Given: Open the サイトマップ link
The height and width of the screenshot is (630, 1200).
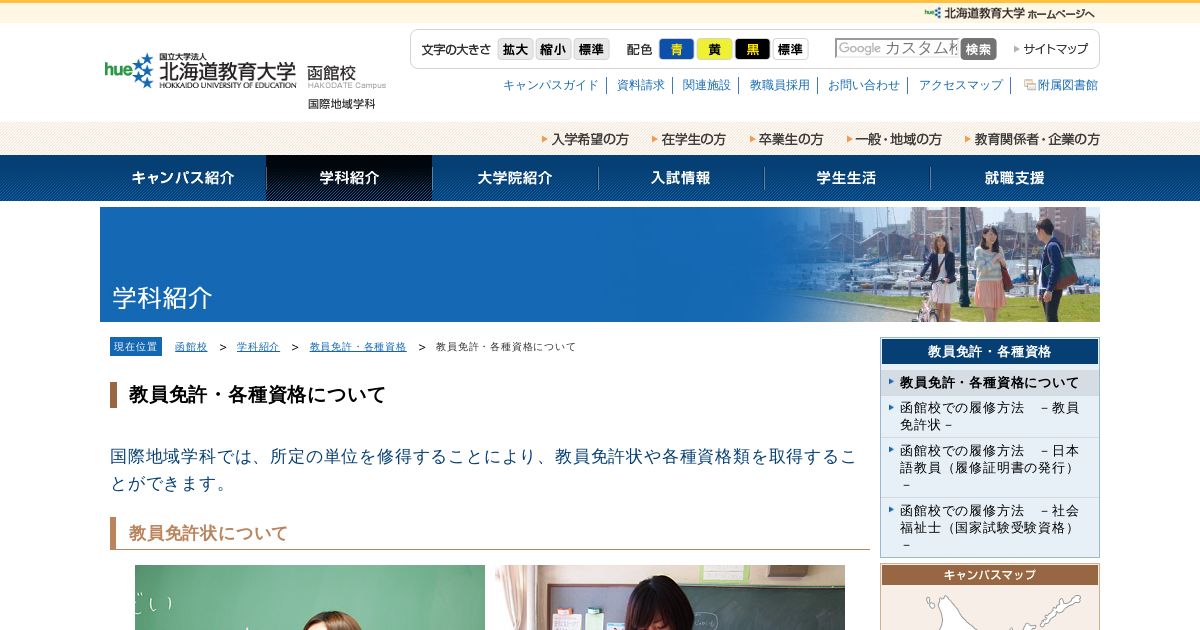Looking at the screenshot, I should pos(1051,49).
